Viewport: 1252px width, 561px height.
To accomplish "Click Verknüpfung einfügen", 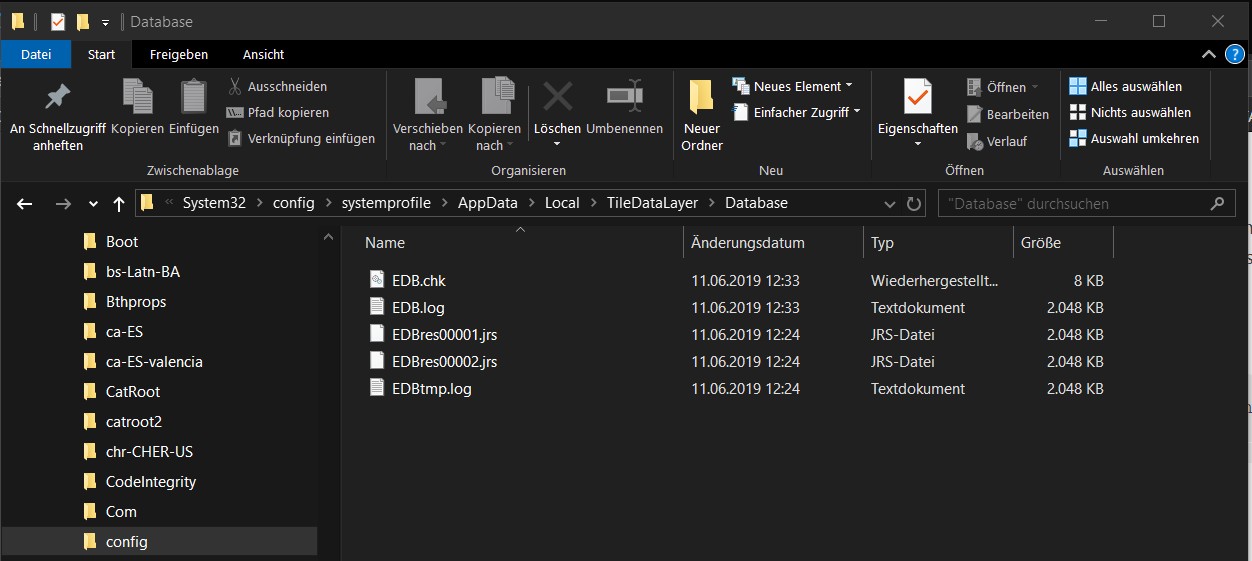I will 301,139.
